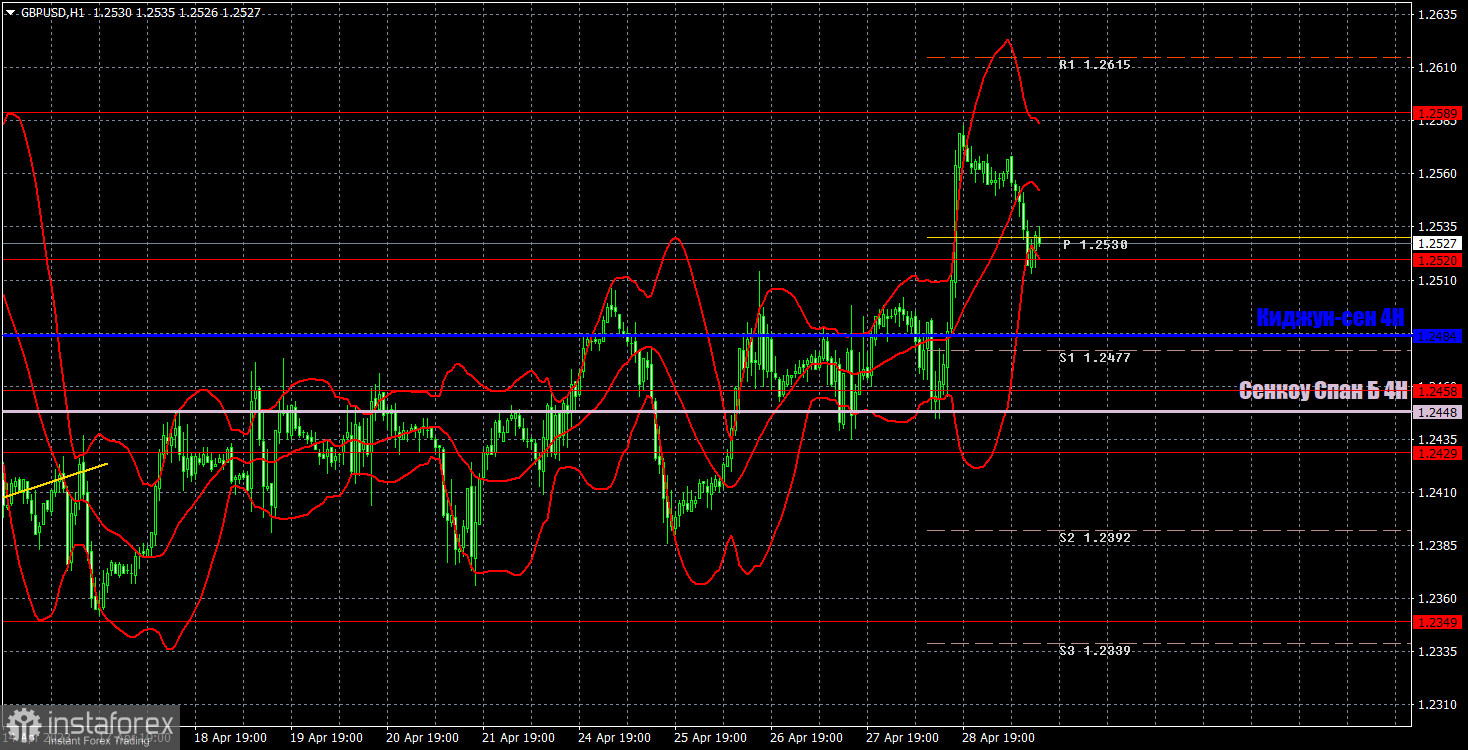Viewport: 1468px width, 750px height.
Task: Click the blue Kijun-sen 4H line label
Action: 1330,317
